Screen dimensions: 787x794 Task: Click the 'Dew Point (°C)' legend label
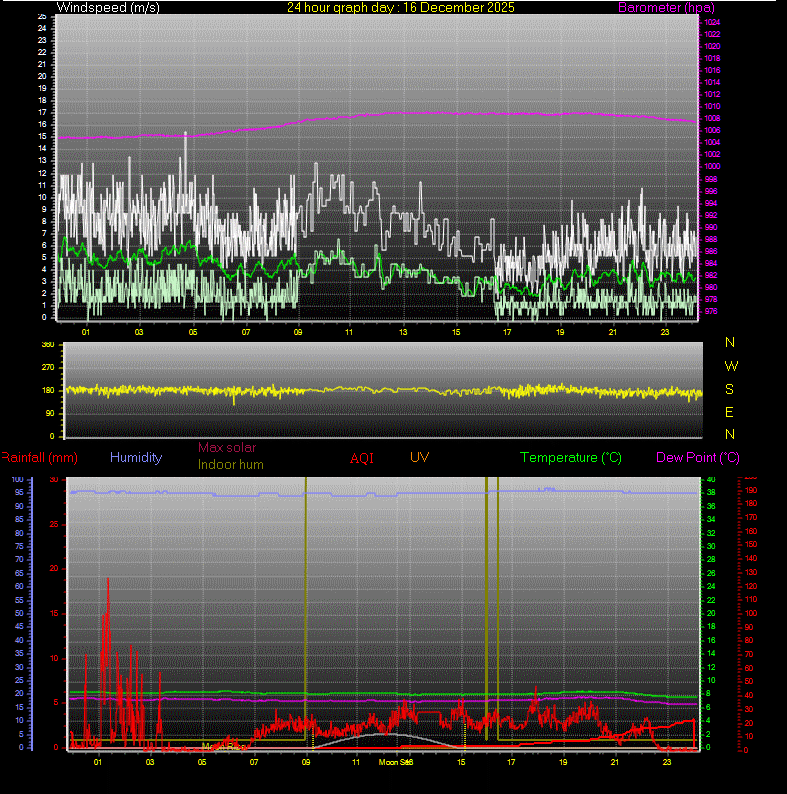tap(698, 458)
